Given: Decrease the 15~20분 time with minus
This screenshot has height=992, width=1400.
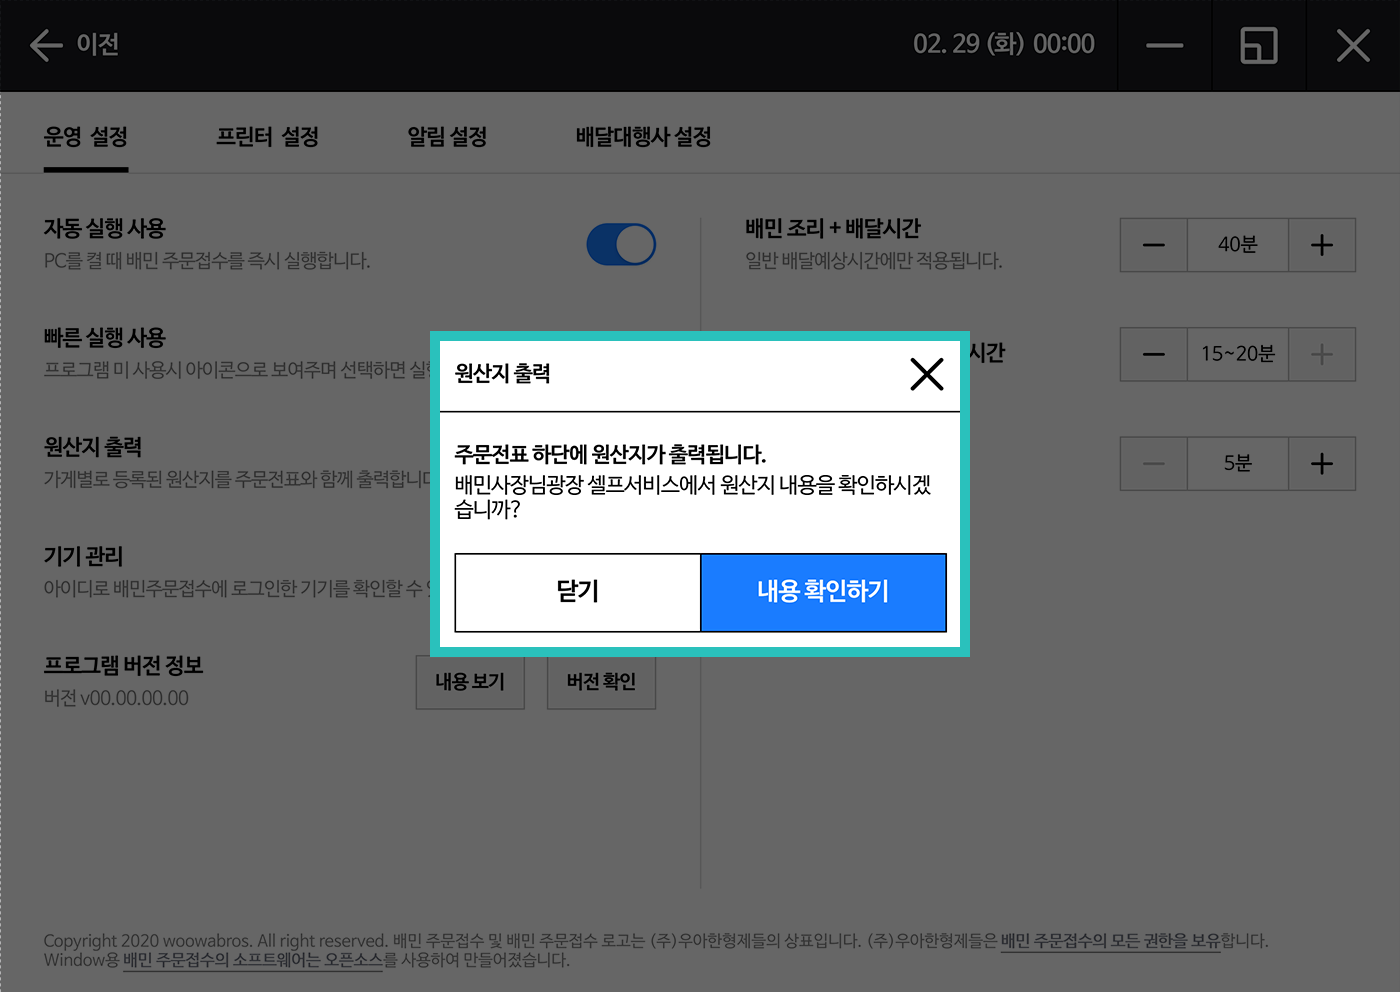Looking at the screenshot, I should coord(1154,354).
